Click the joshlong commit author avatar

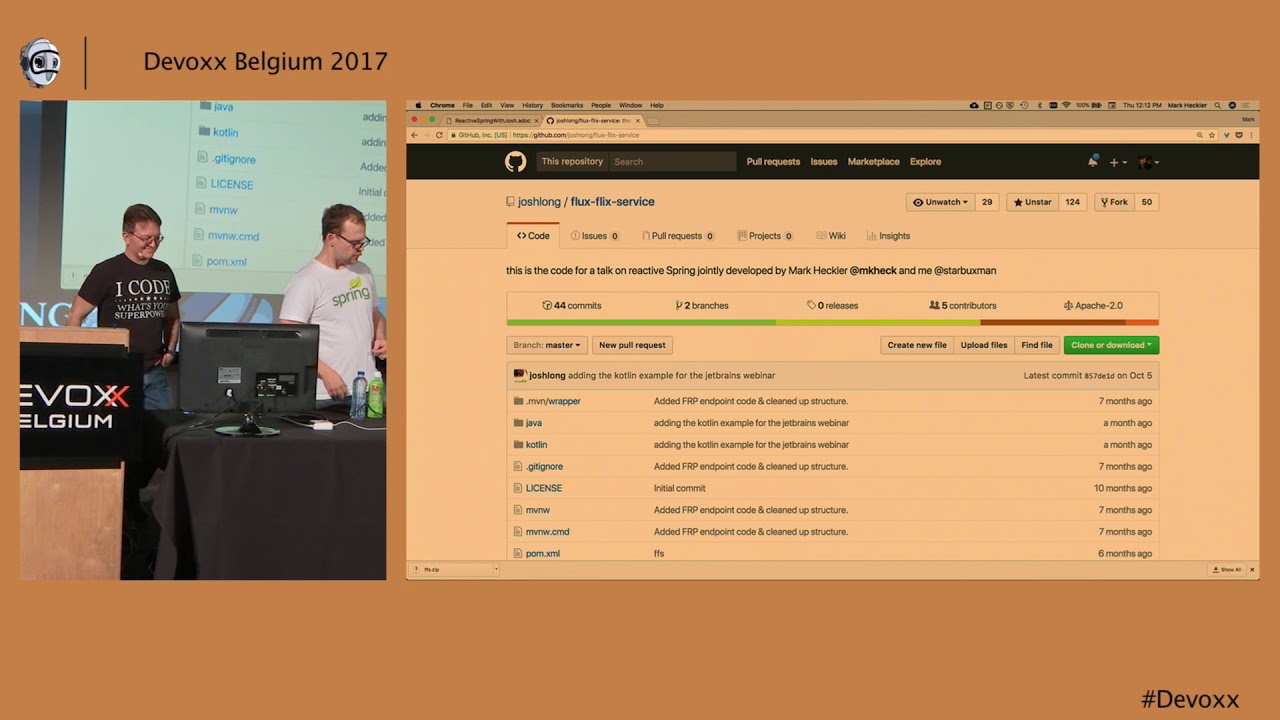pos(520,376)
